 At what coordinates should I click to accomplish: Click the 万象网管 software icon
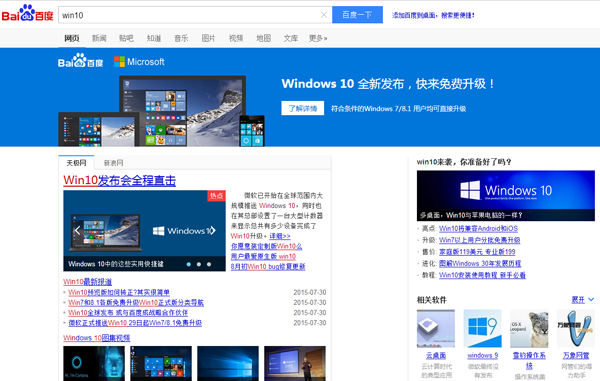click(x=576, y=328)
